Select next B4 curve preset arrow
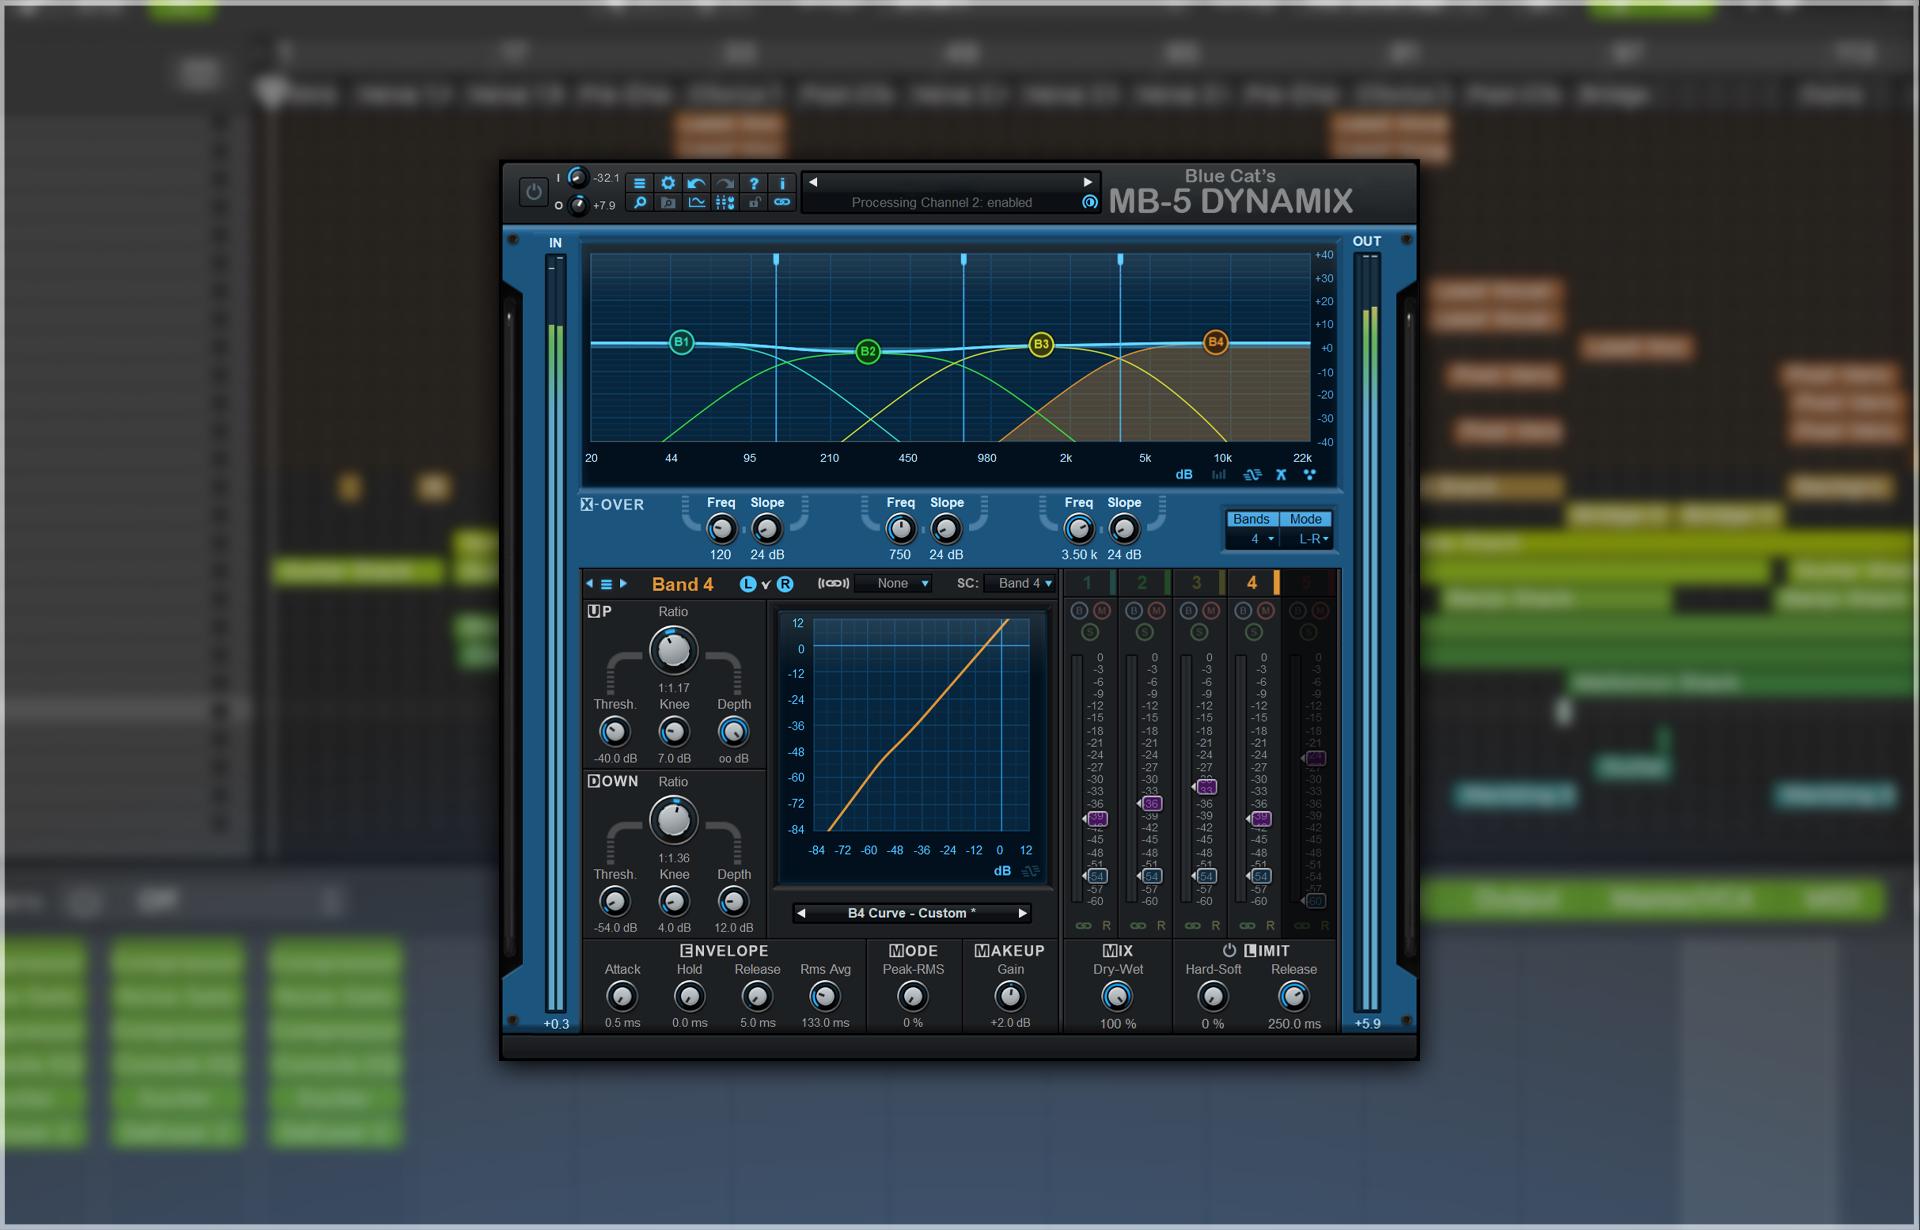 point(1022,913)
